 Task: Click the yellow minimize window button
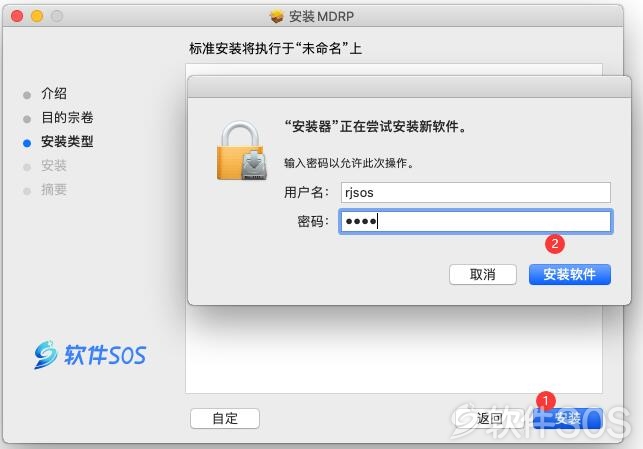[37, 16]
